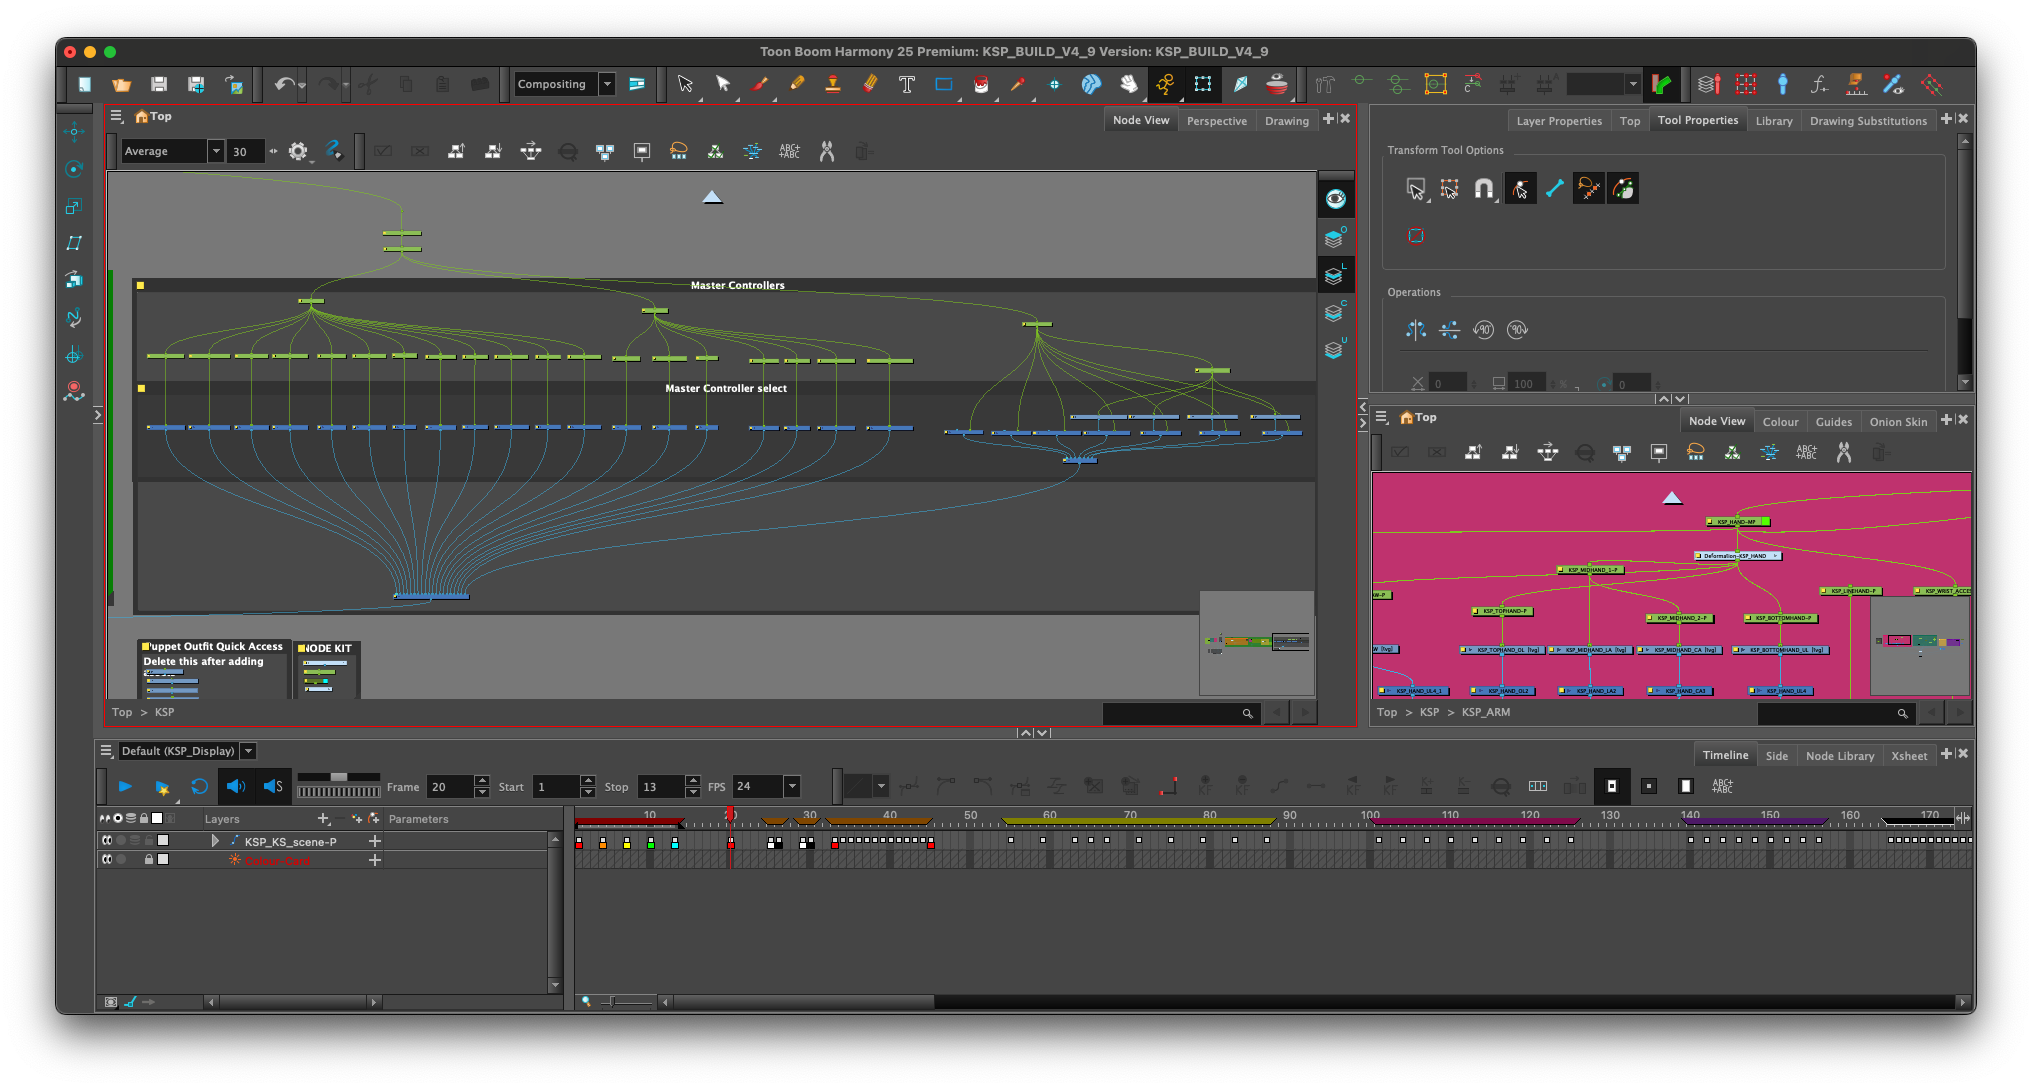Toggle sound playback speaker button
The image size is (2032, 1088).
point(235,787)
